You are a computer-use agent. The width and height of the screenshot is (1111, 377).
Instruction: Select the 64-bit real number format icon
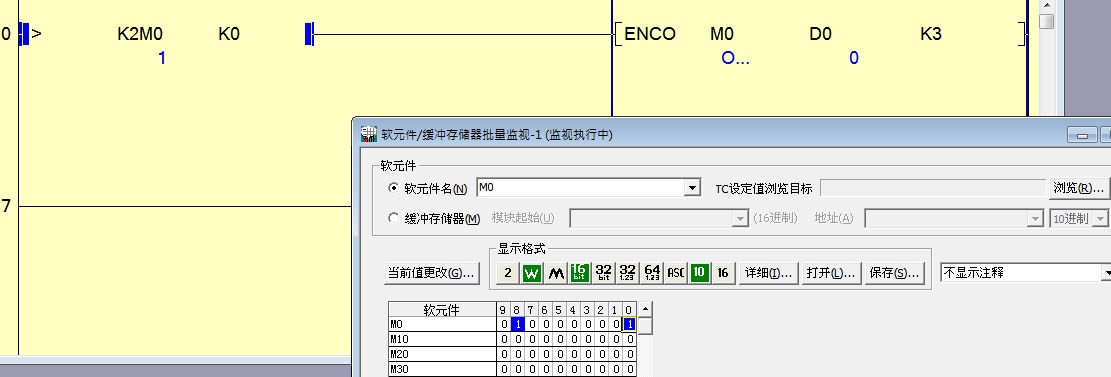[652, 273]
